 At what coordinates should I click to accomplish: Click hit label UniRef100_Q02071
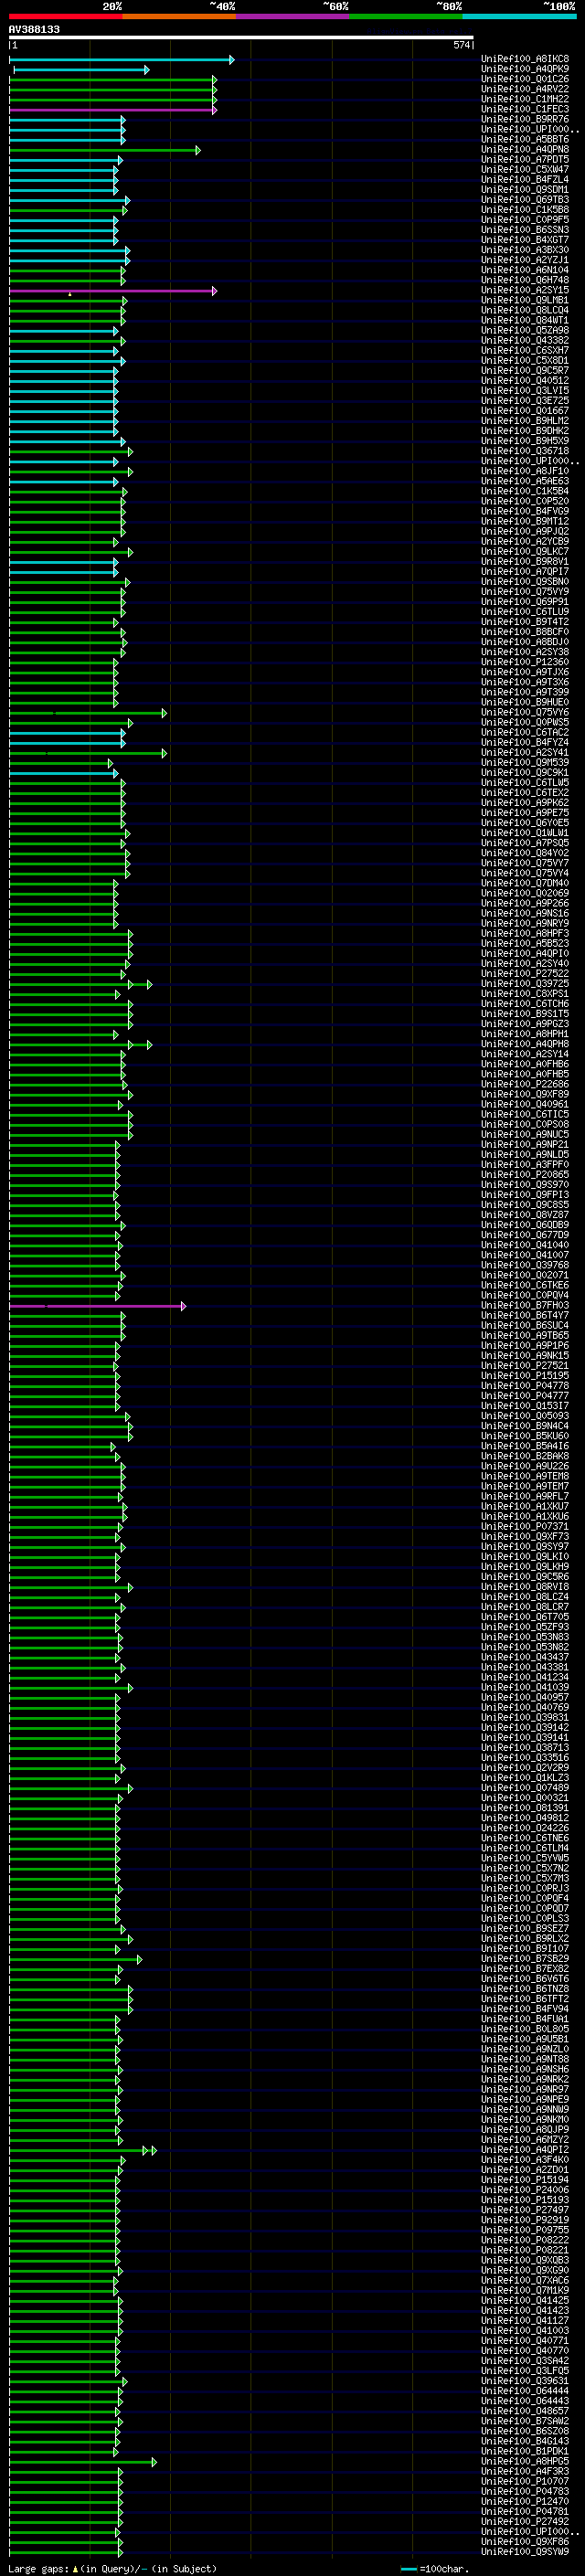[x=525, y=1275]
